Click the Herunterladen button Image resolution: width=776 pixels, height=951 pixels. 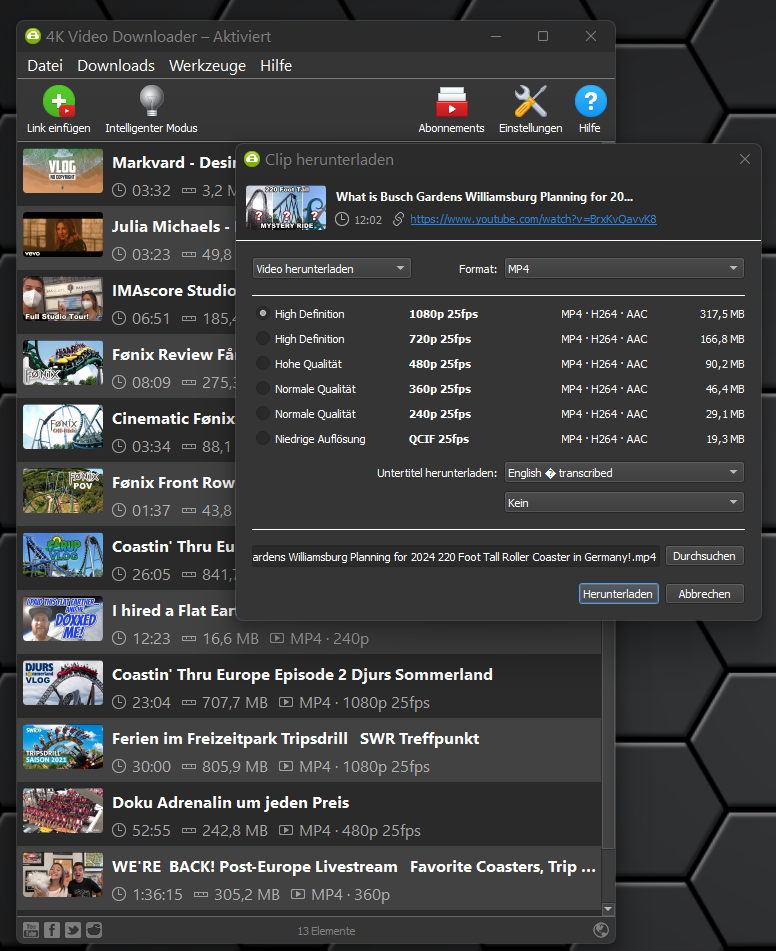[x=618, y=594]
